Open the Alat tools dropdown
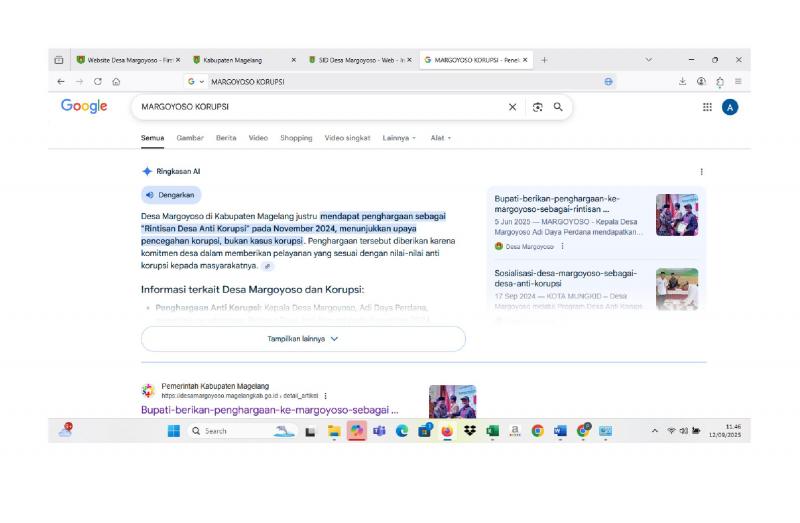Viewport: 800px width, 523px height. (x=441, y=138)
